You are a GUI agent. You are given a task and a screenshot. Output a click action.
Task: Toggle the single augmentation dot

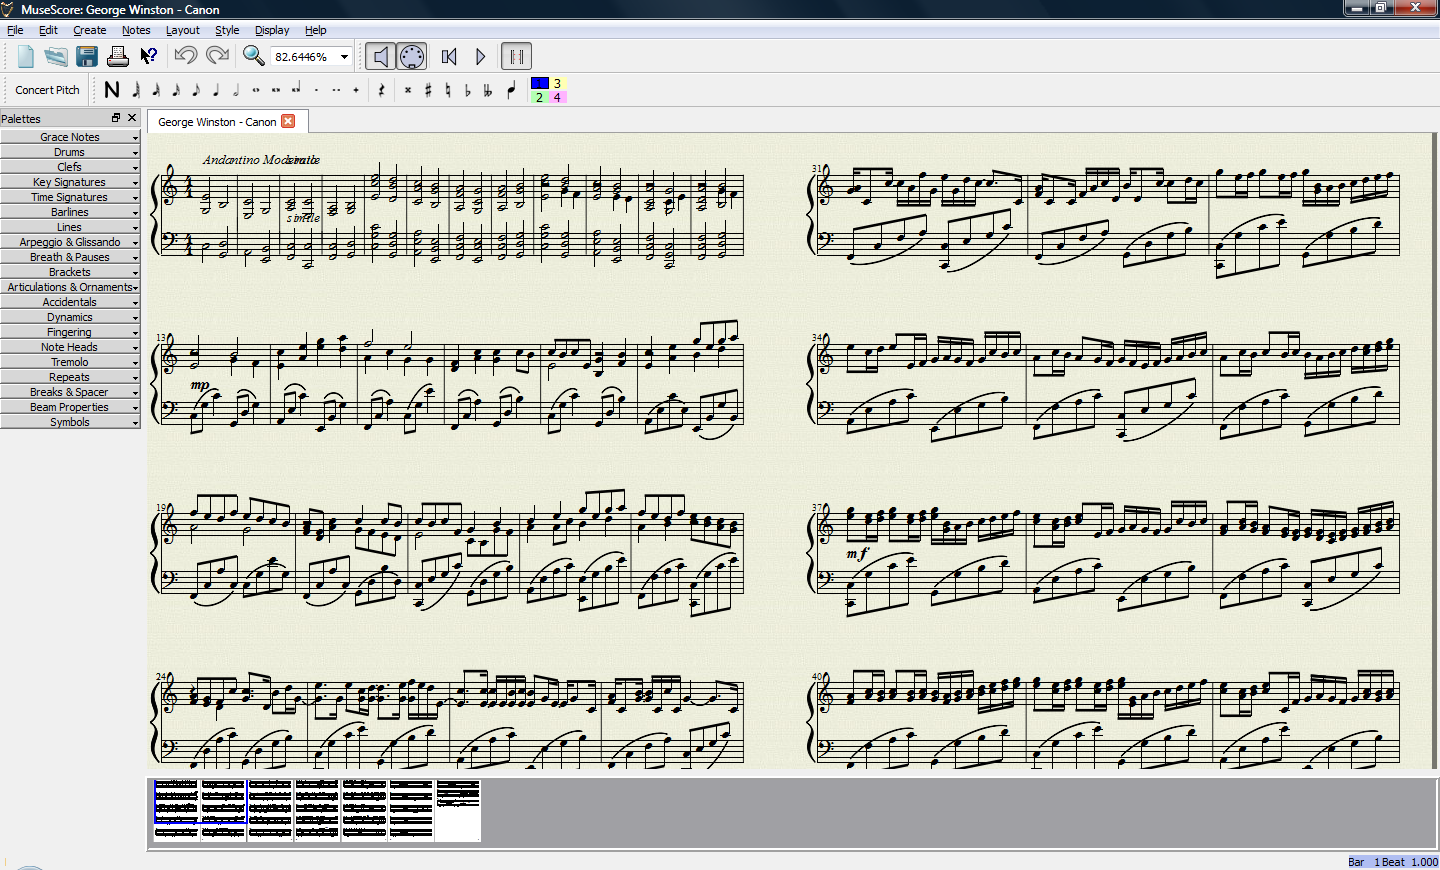click(x=316, y=90)
